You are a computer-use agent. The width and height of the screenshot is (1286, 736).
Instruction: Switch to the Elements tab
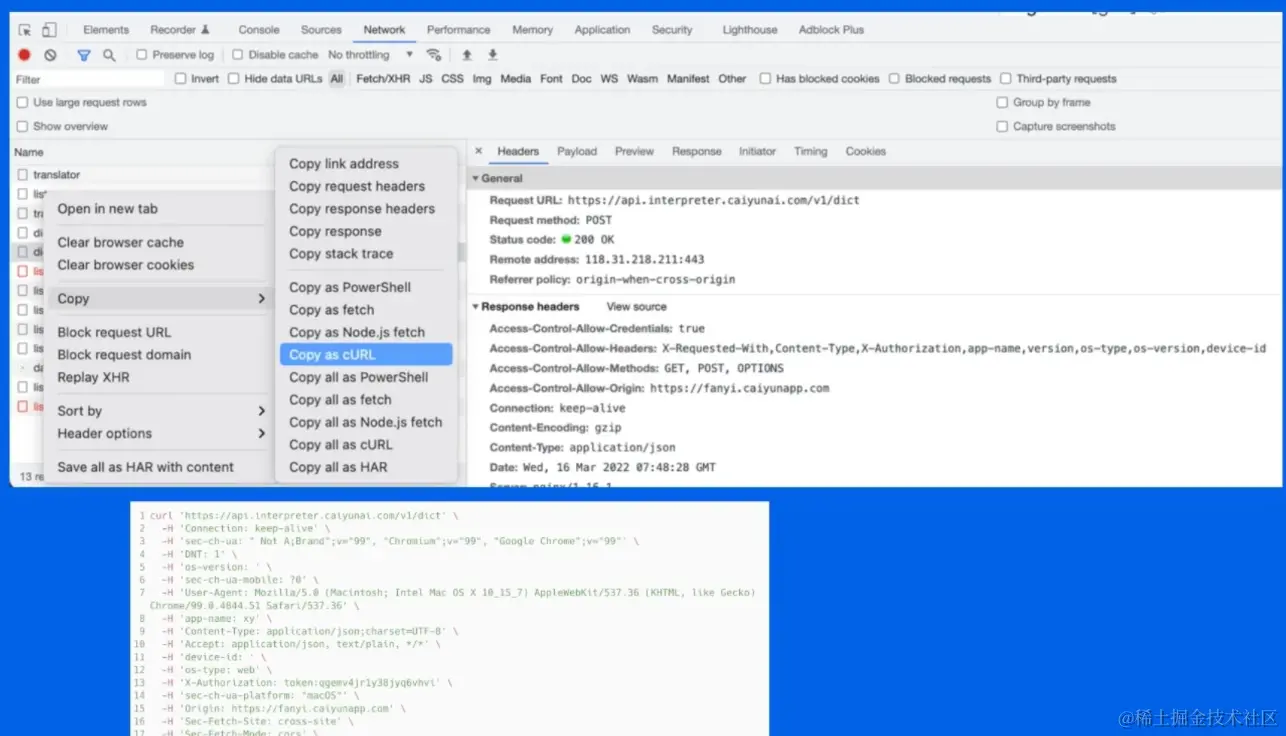click(x=106, y=30)
